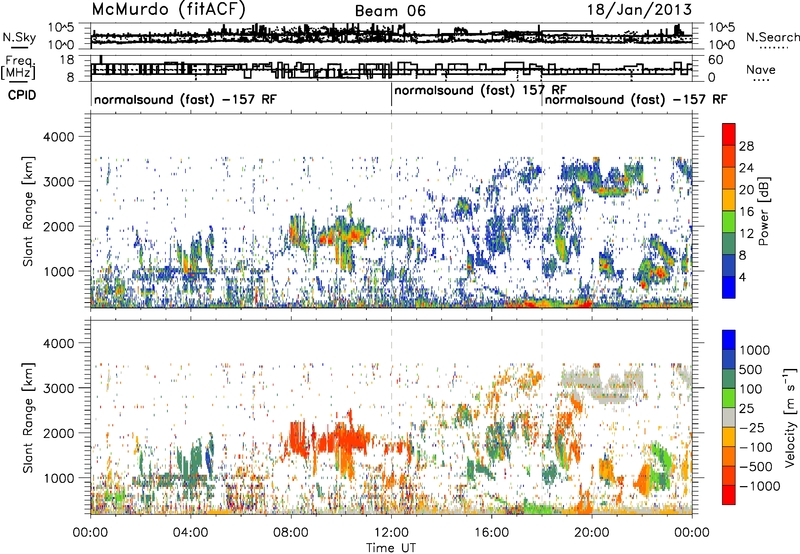
Task: Click the velocity scale value '-25'
Action: [x=753, y=427]
